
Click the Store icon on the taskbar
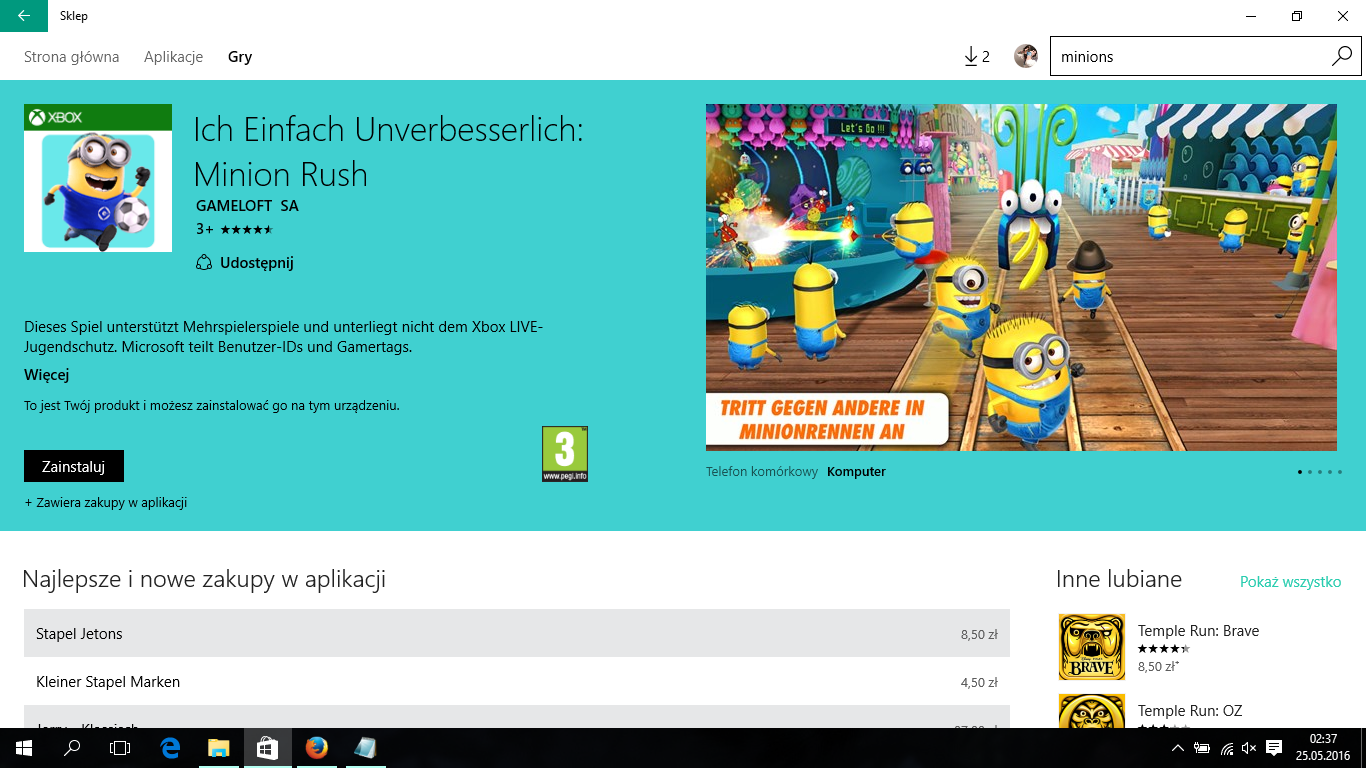point(267,748)
